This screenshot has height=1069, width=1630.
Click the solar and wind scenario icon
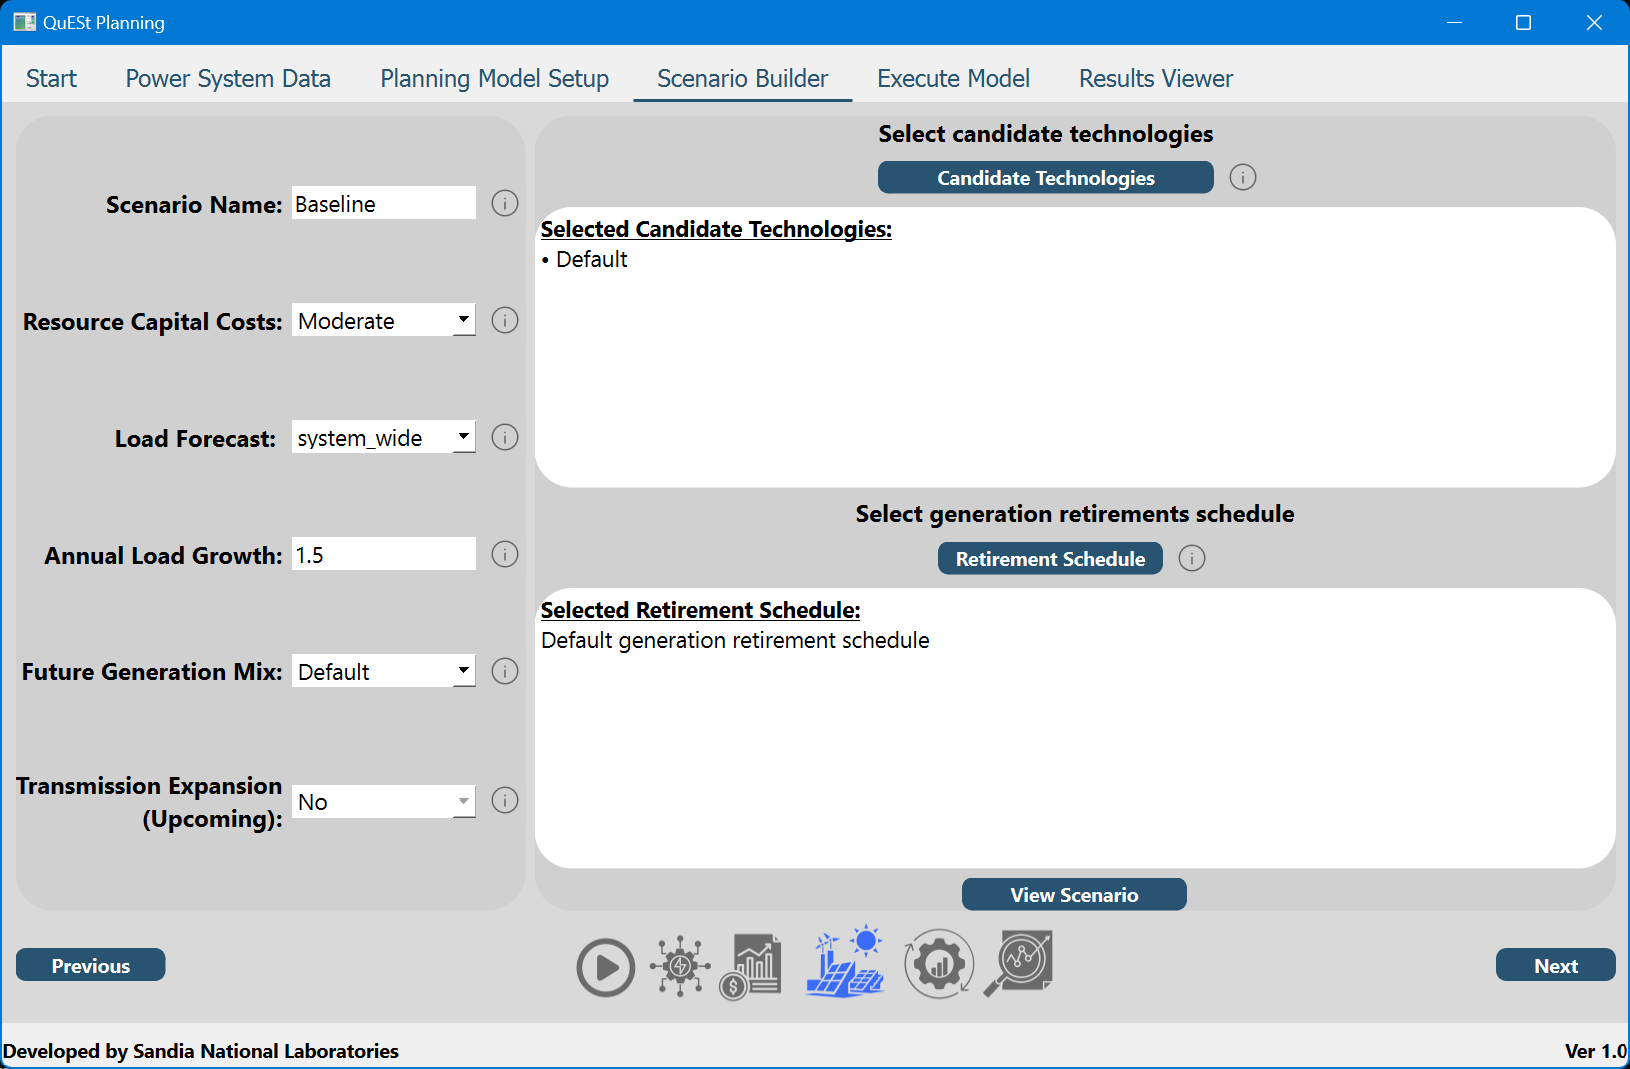(x=845, y=961)
